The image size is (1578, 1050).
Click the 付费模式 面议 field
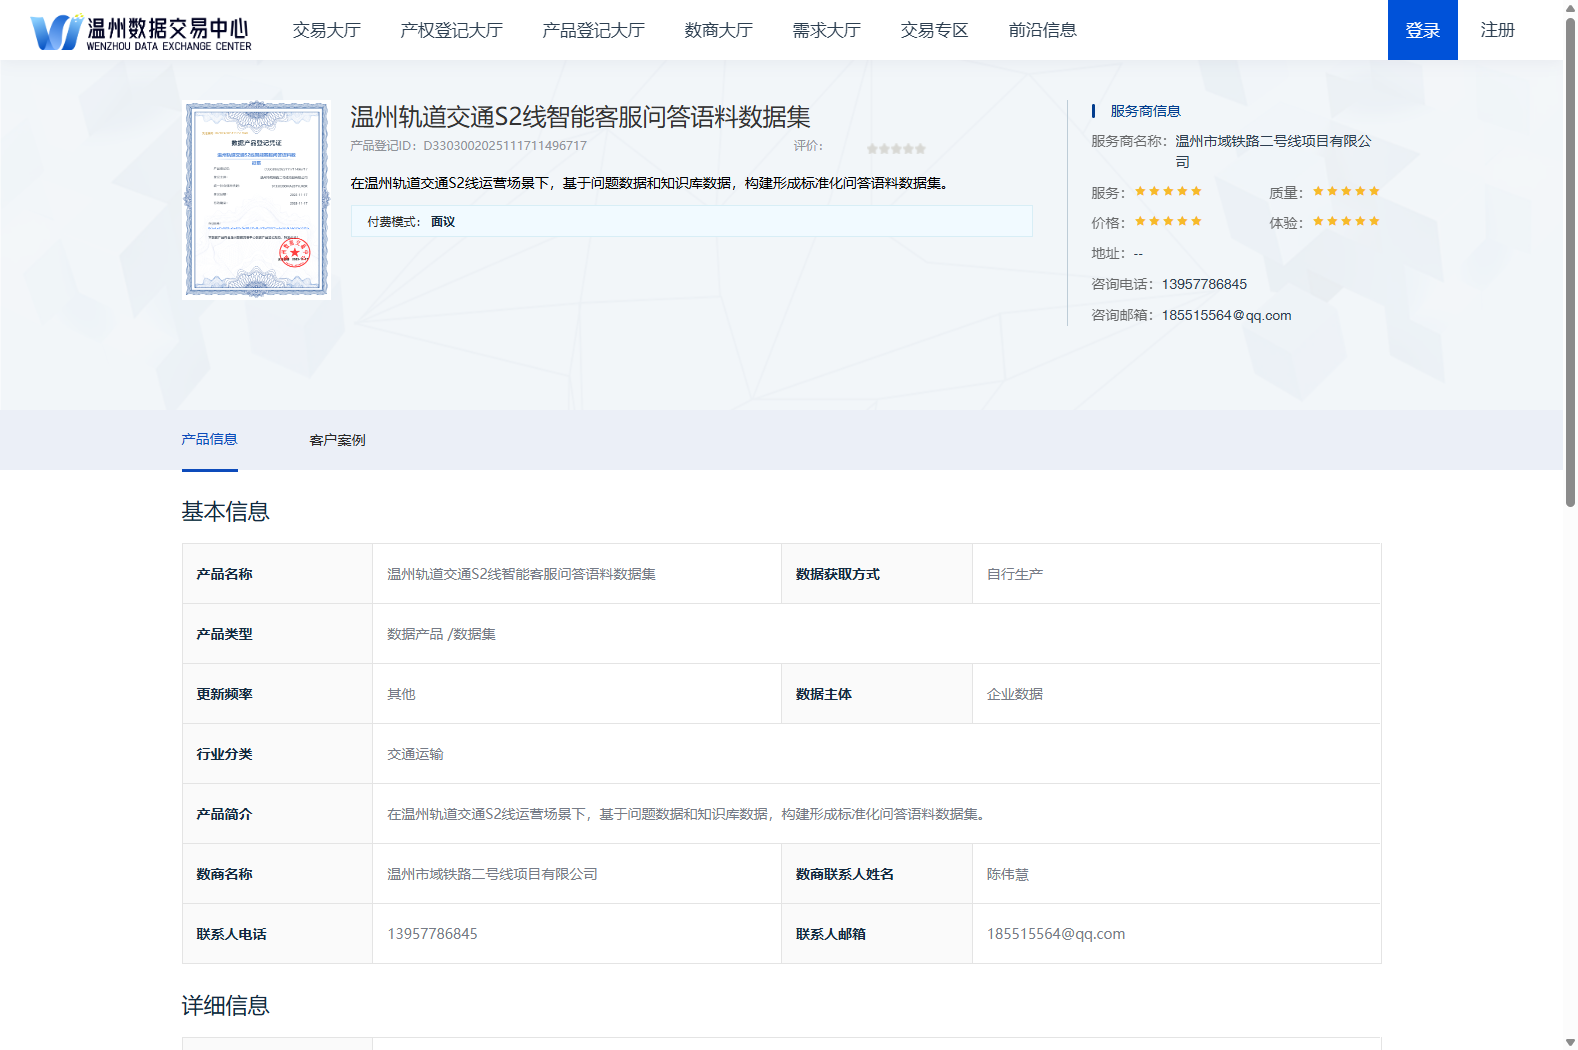click(692, 221)
